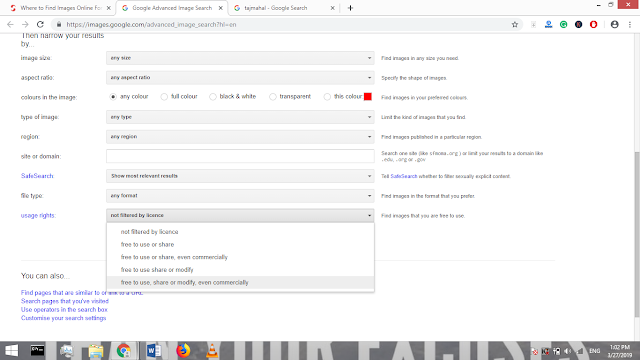Click the volume icon in system tray

(567, 351)
